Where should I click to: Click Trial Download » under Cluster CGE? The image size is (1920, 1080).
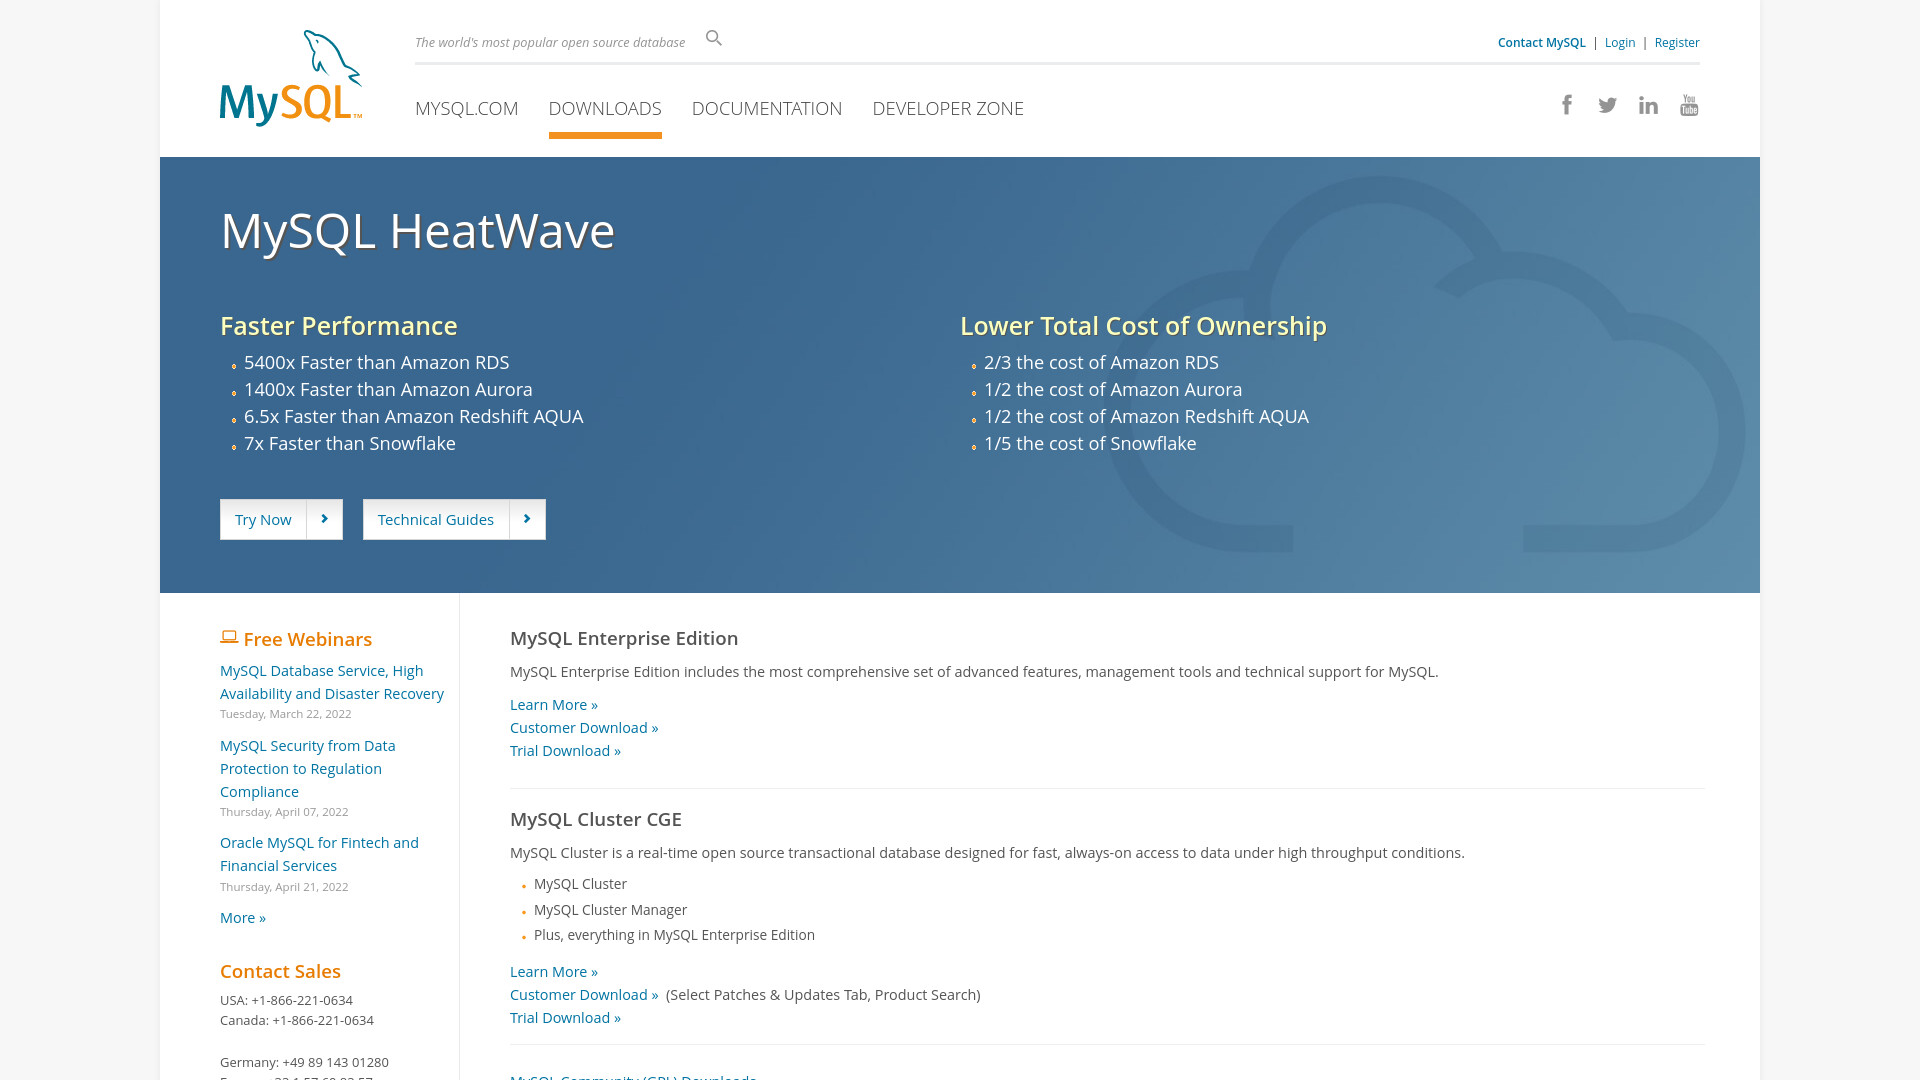565,1017
